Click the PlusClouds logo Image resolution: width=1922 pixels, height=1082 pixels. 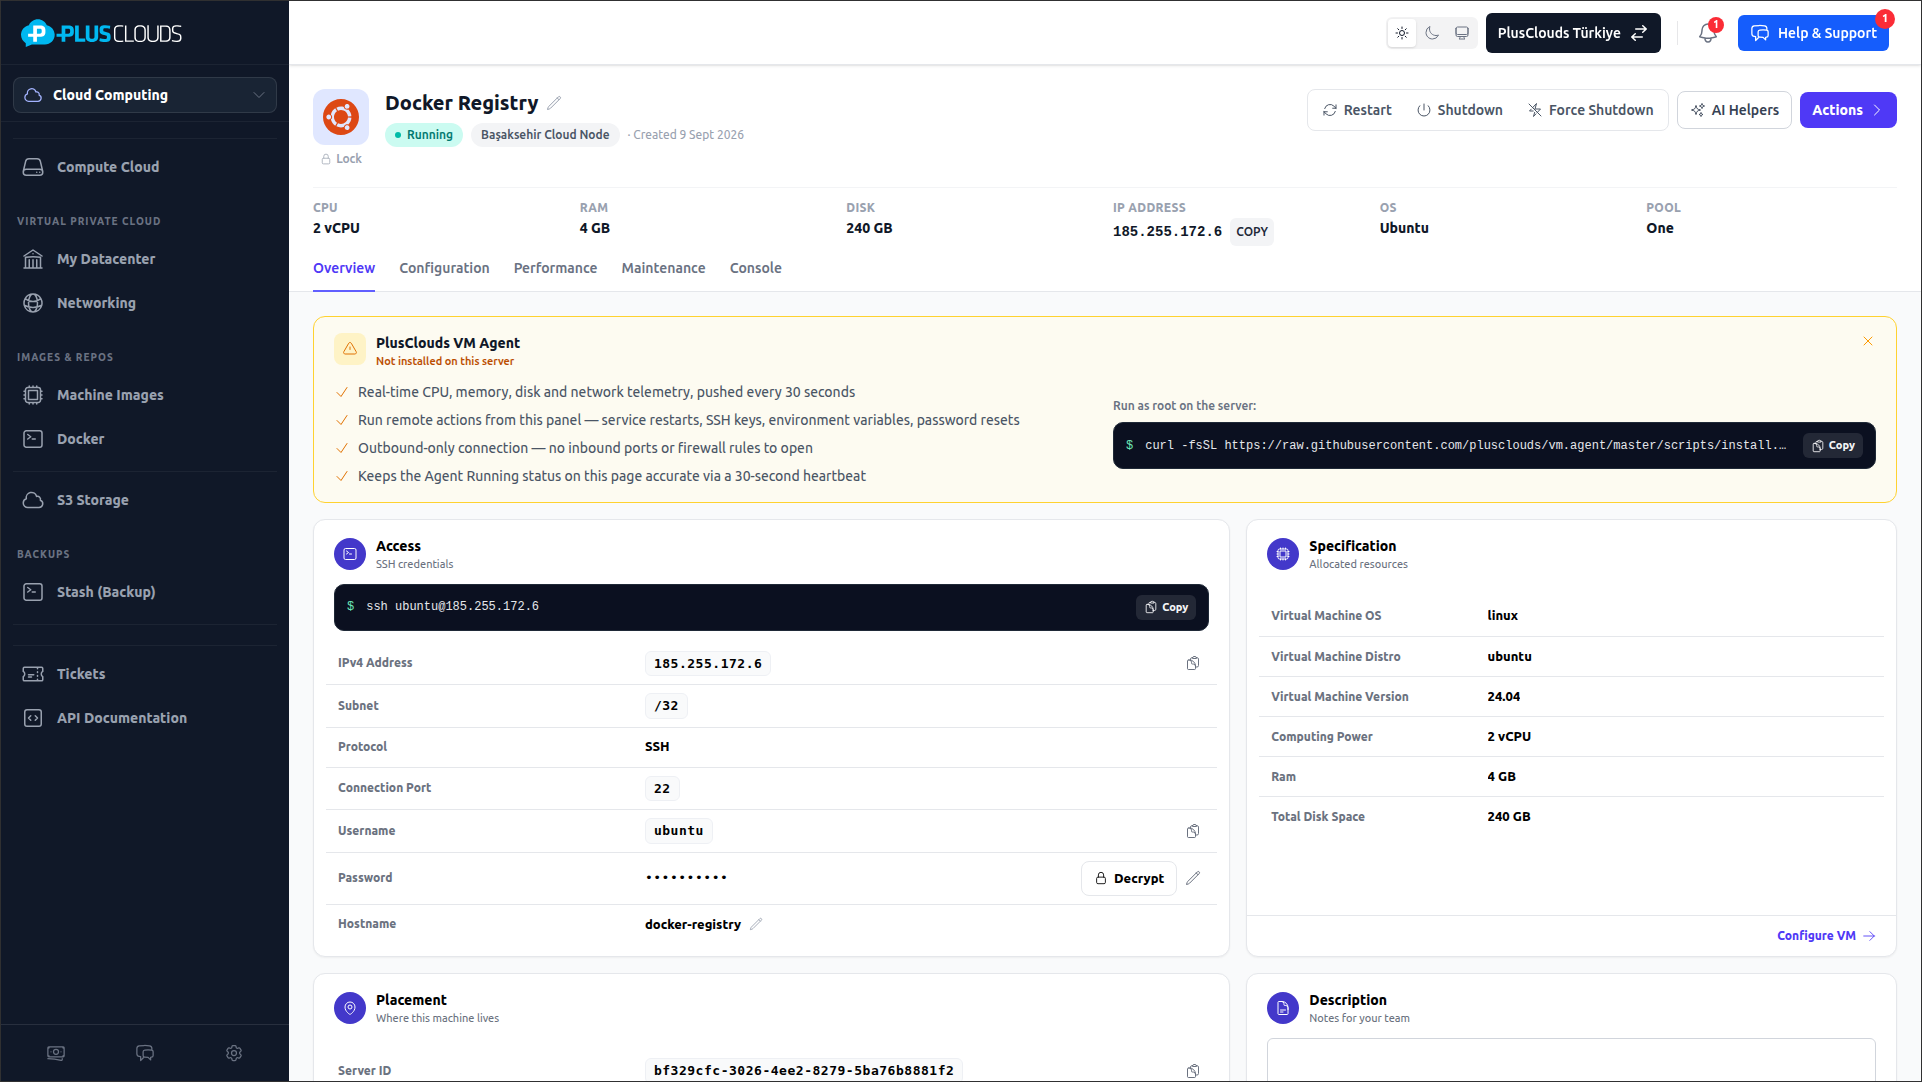pyautogui.click(x=101, y=33)
